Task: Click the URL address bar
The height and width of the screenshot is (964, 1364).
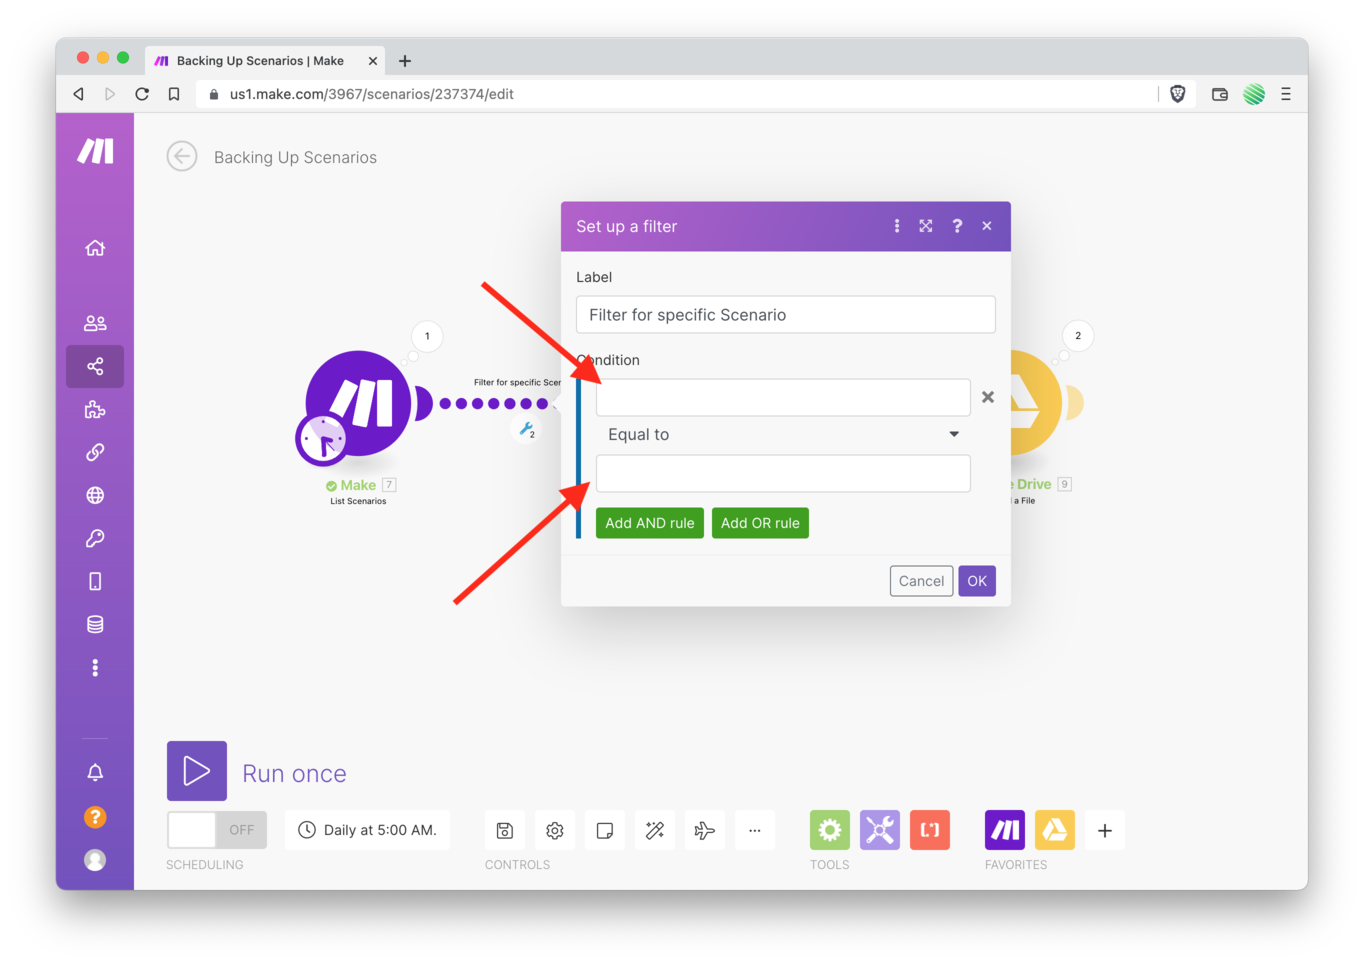Action: [x=676, y=94]
